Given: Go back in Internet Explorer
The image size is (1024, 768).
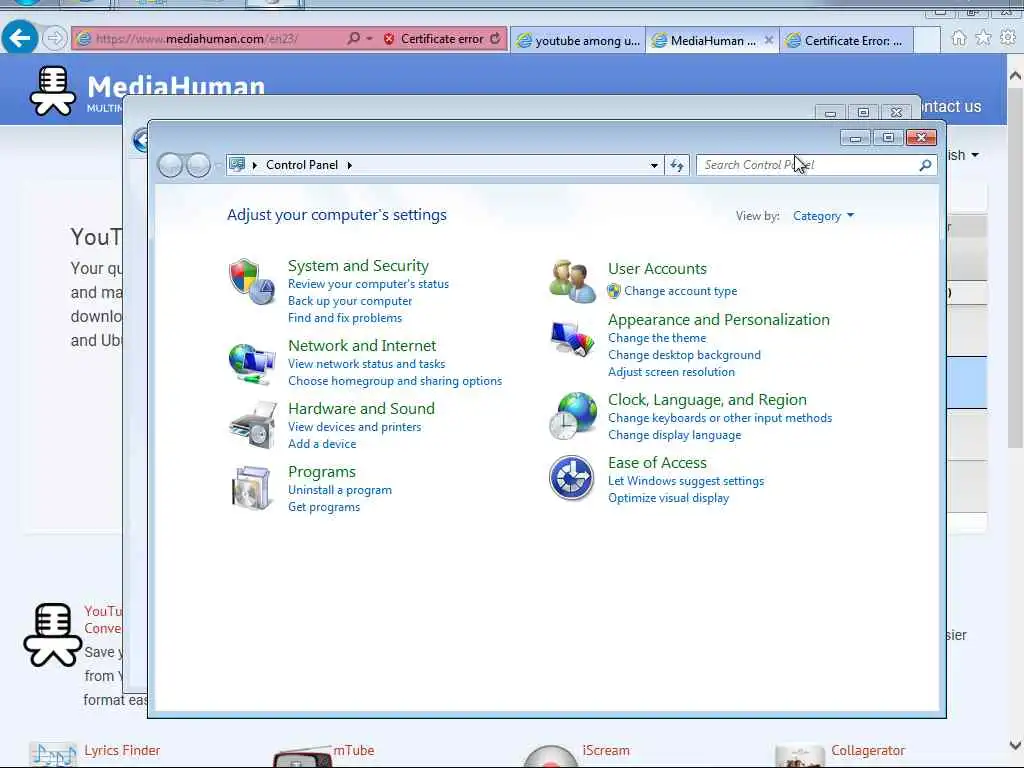Looking at the screenshot, I should point(20,39).
